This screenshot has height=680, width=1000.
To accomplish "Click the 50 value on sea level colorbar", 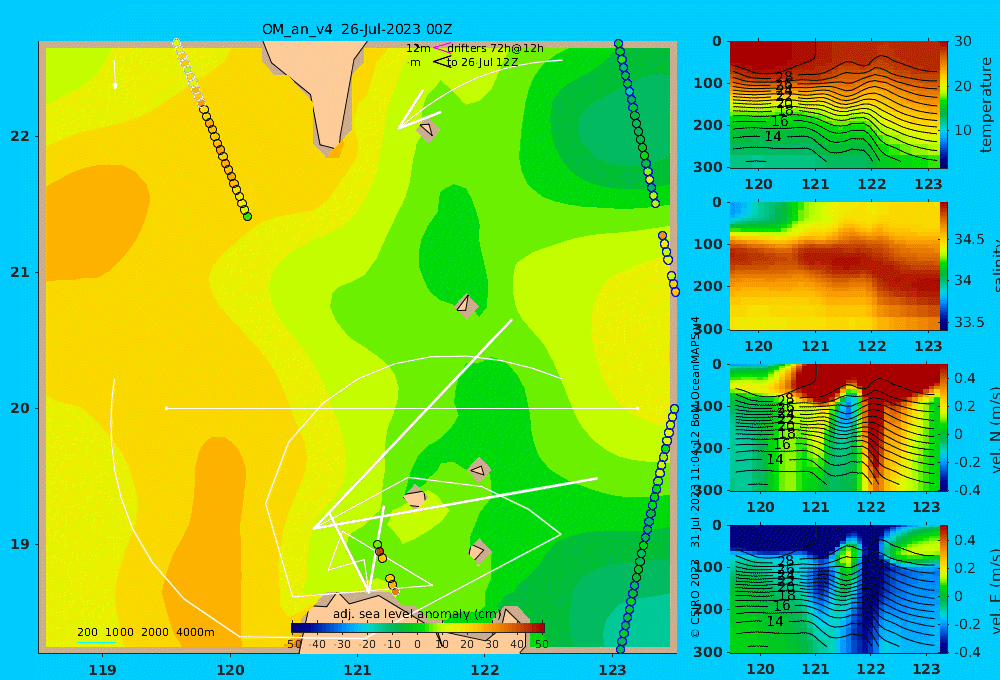I will 541,644.
